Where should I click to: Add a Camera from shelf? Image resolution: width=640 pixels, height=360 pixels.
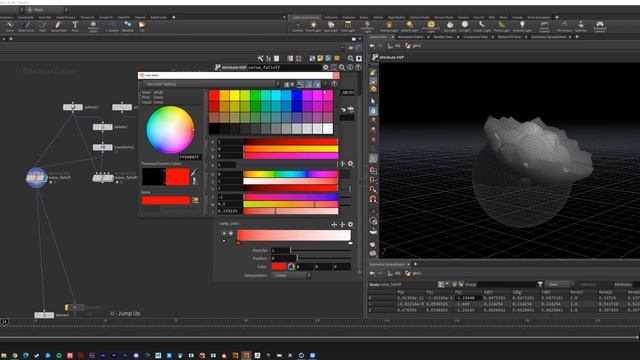(x=298, y=27)
